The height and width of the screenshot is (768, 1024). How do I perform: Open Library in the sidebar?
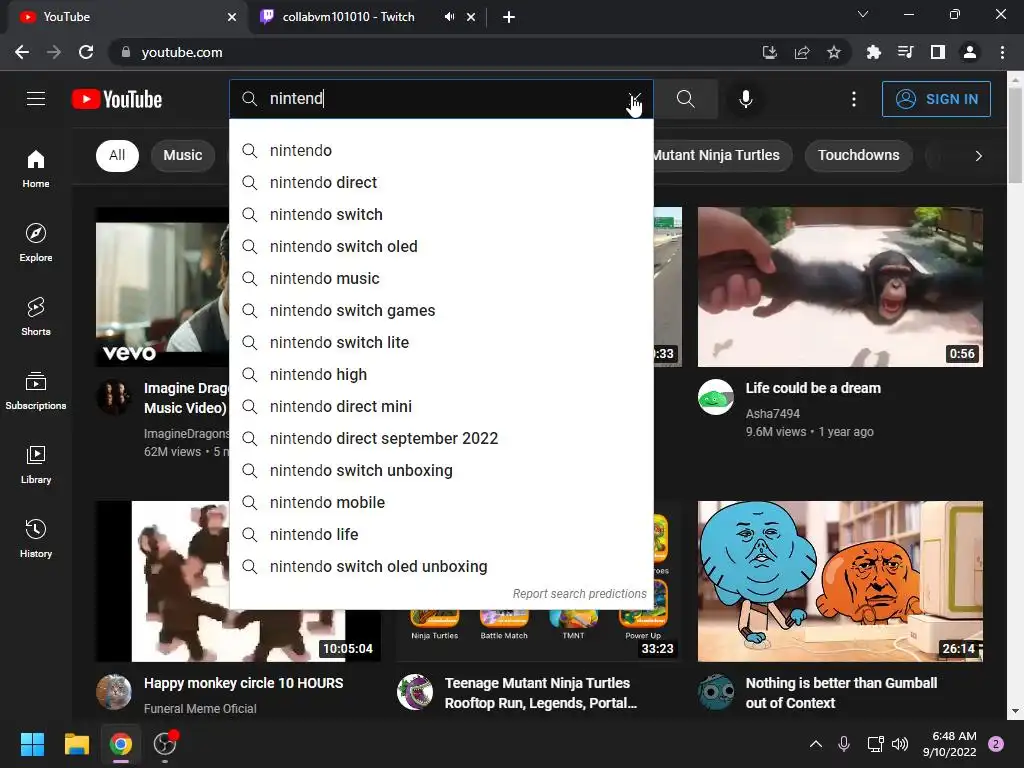(36, 464)
